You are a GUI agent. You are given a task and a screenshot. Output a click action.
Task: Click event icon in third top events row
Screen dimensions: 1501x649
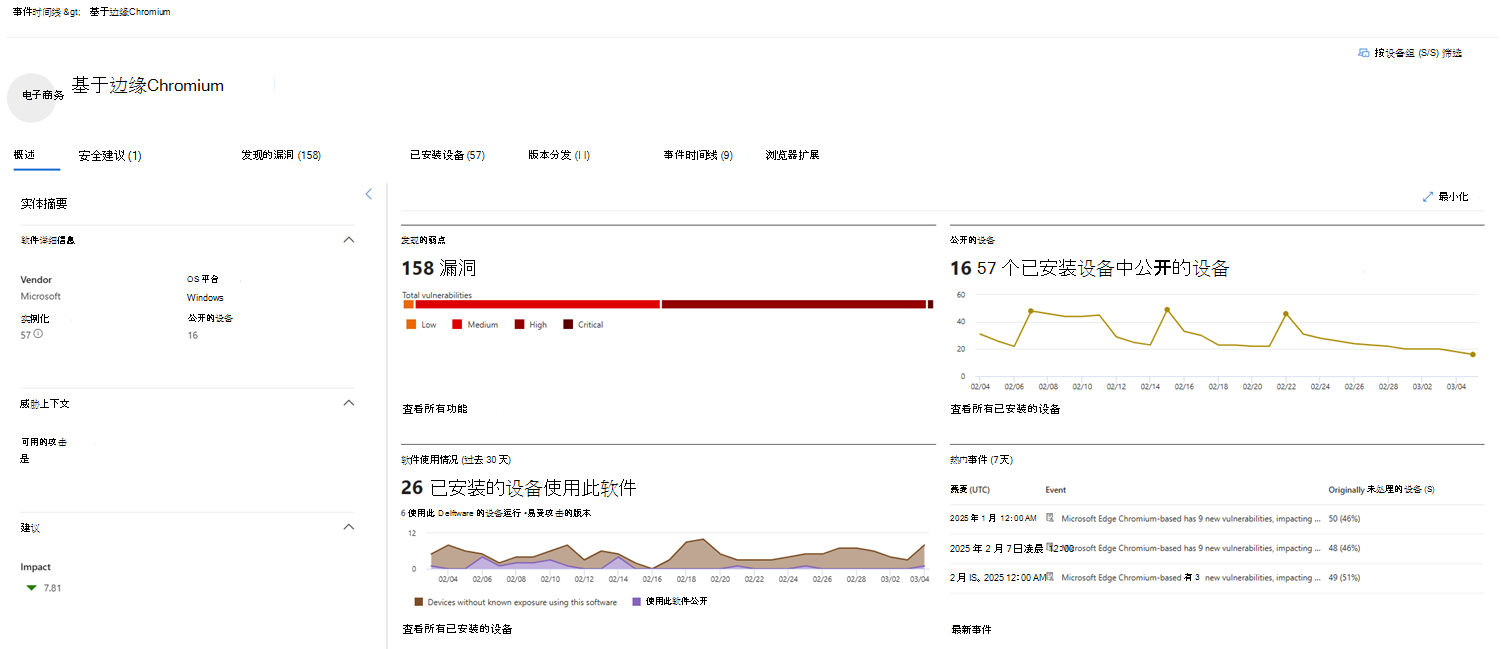click(x=1052, y=577)
